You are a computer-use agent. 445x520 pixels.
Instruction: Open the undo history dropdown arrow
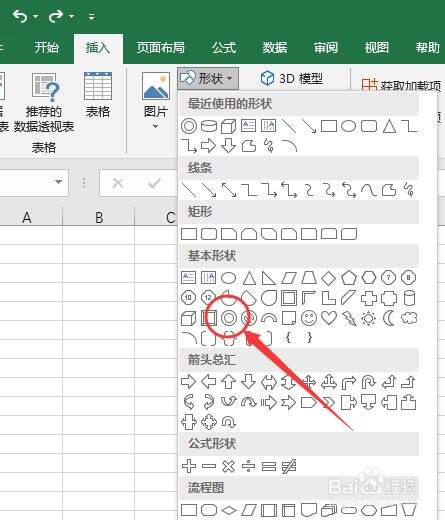36,16
